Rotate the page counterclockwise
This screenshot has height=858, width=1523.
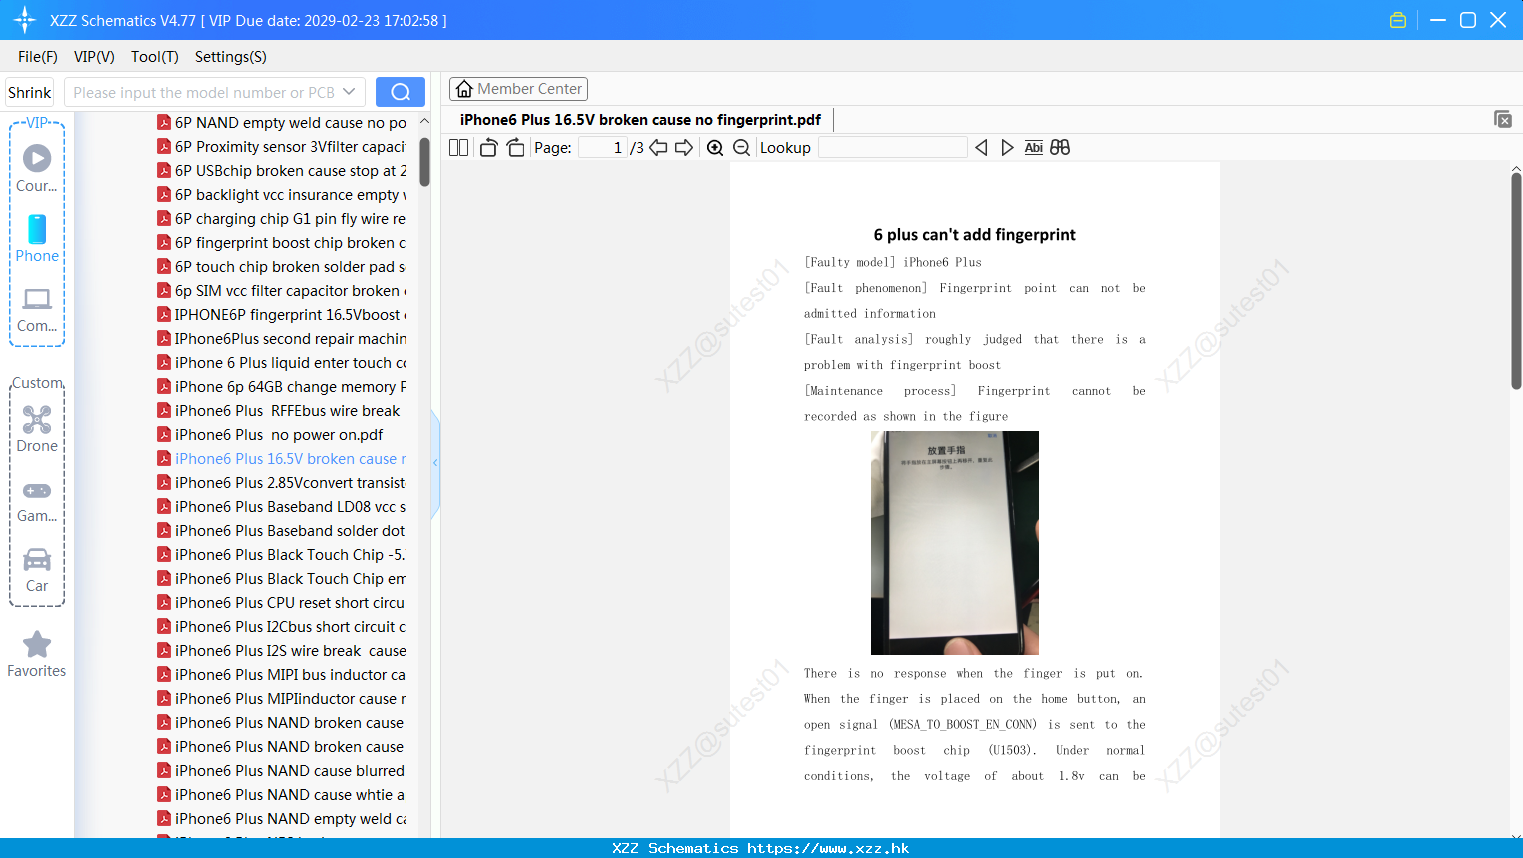point(488,148)
